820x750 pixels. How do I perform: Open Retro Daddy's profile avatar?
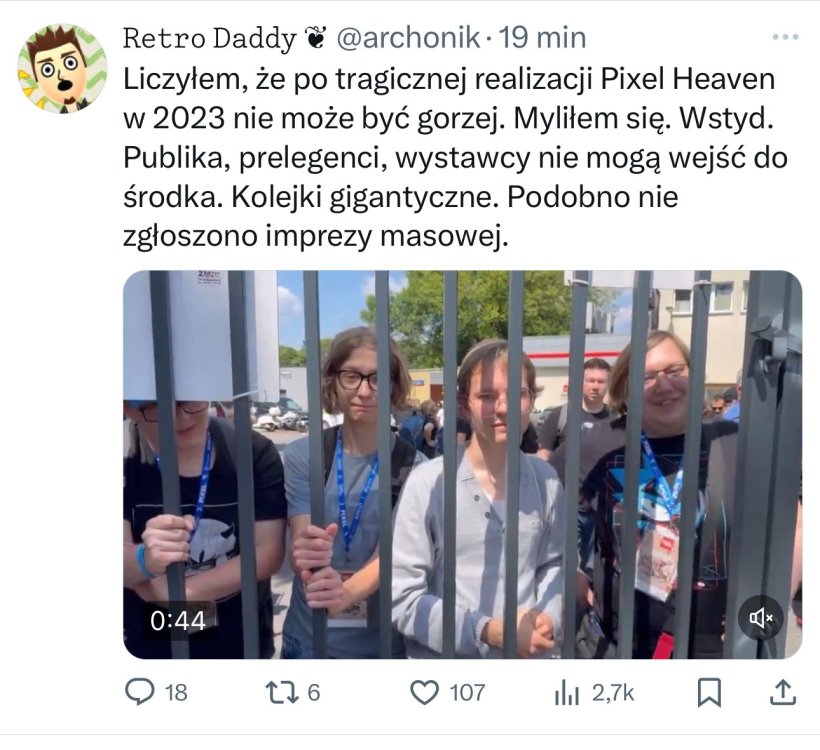point(62,68)
